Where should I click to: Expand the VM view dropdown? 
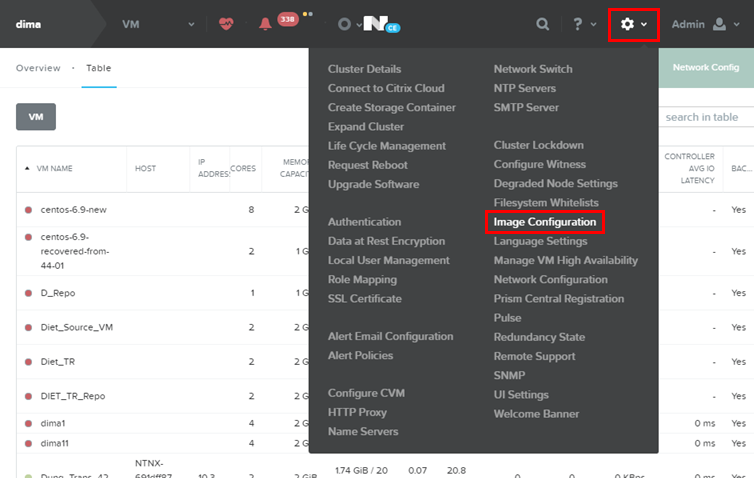pyautogui.click(x=191, y=24)
